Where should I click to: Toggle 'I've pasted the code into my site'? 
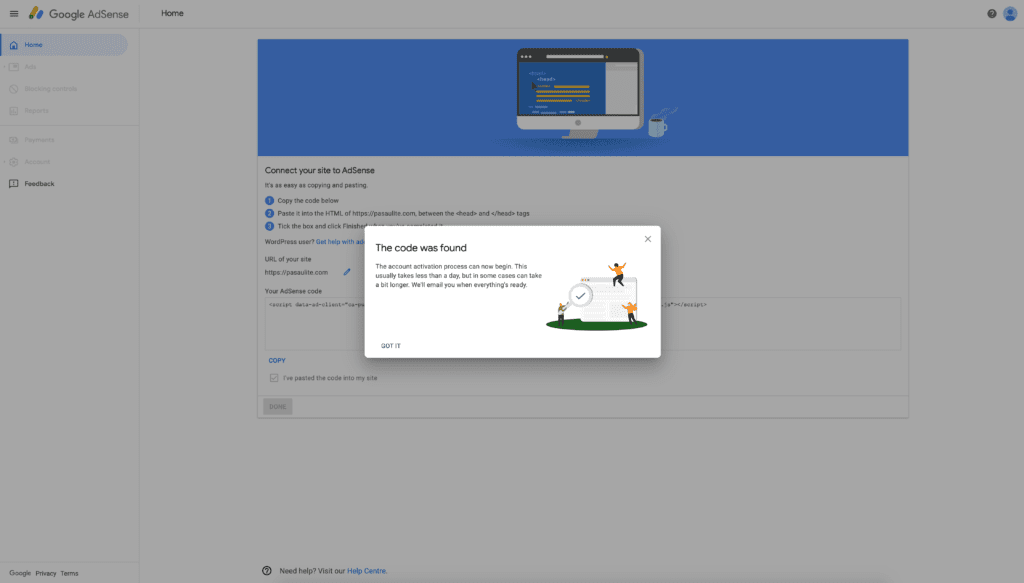[x=274, y=378]
